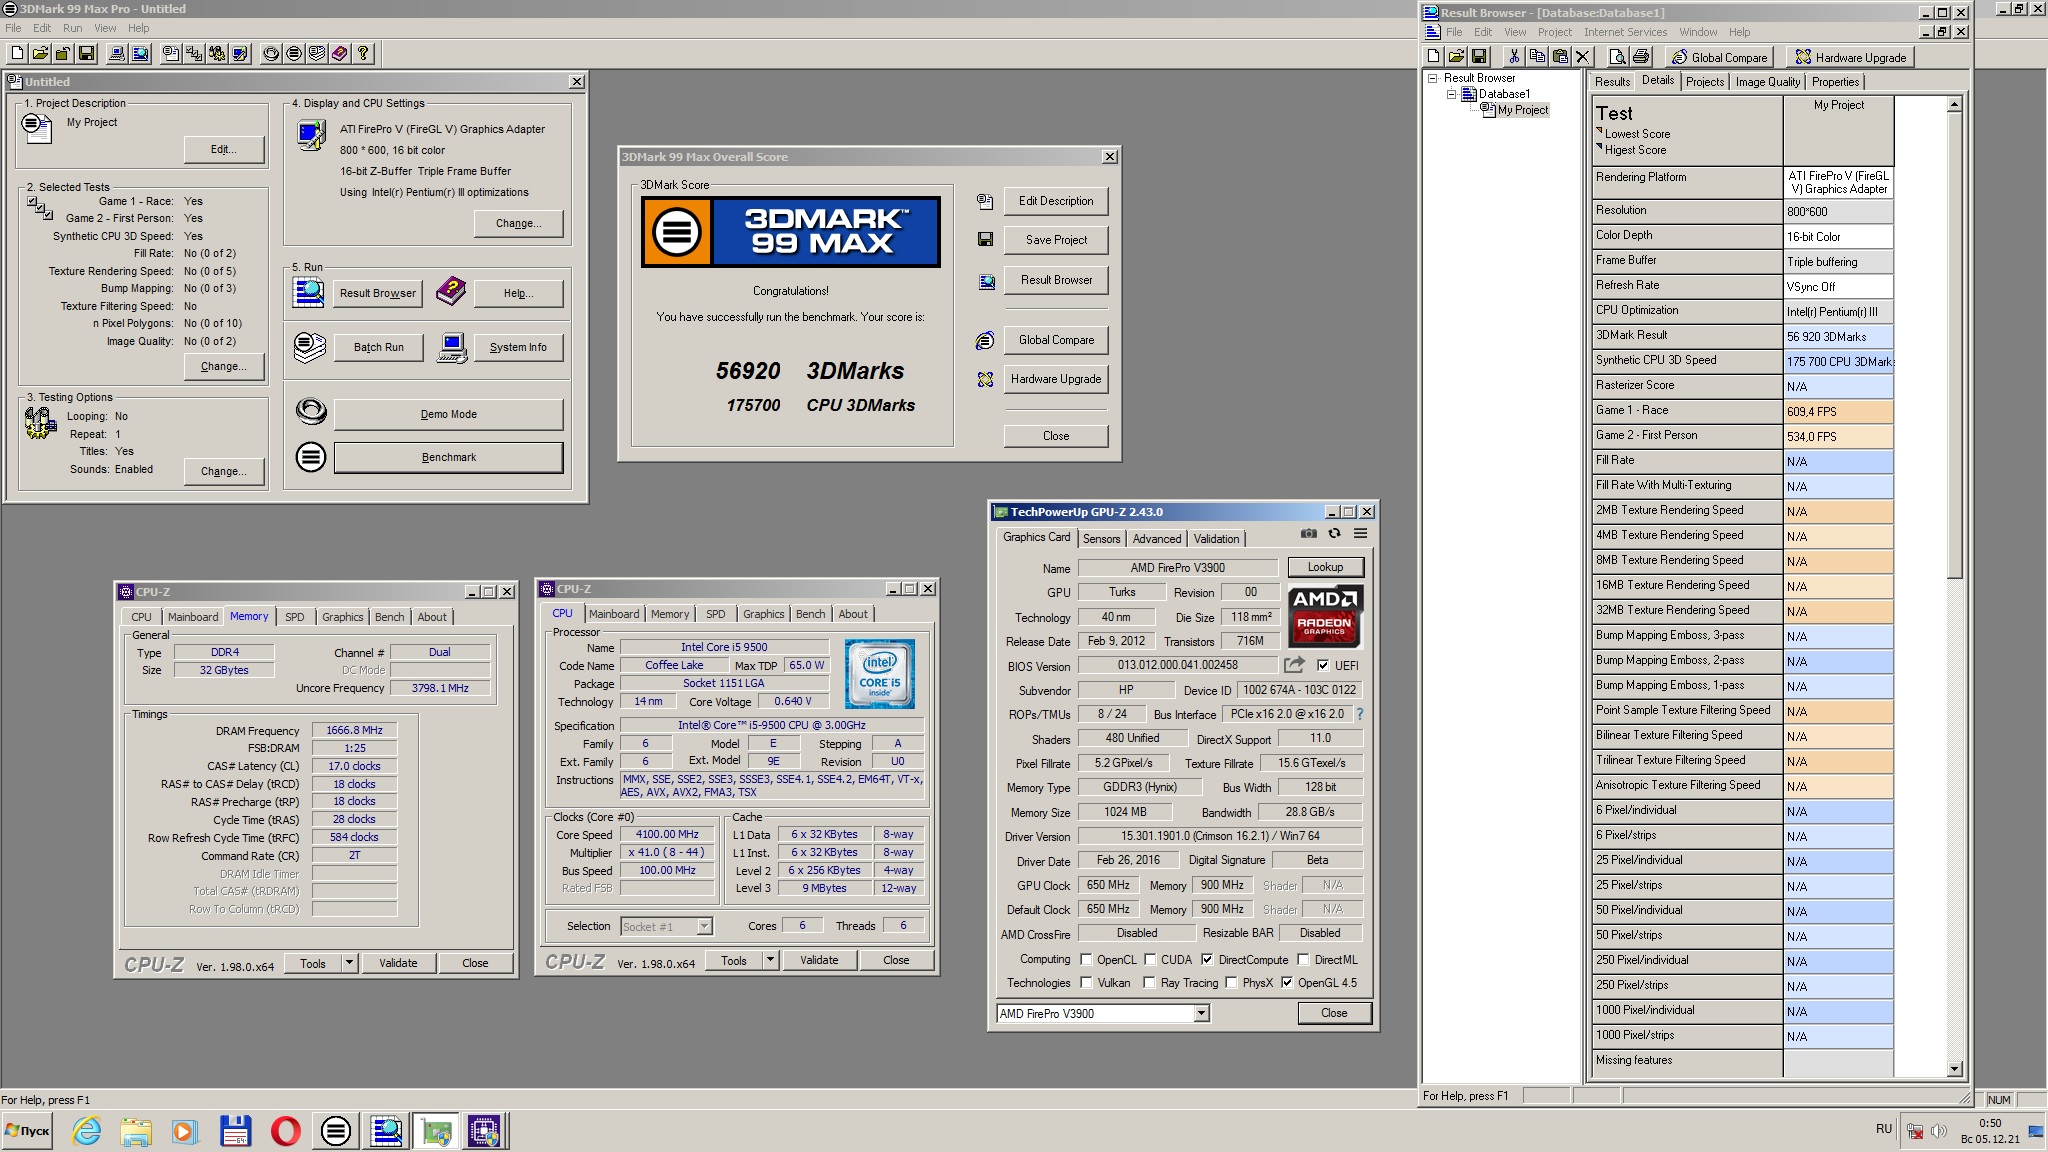Click taskbar clock showing 0:50

1990,1123
